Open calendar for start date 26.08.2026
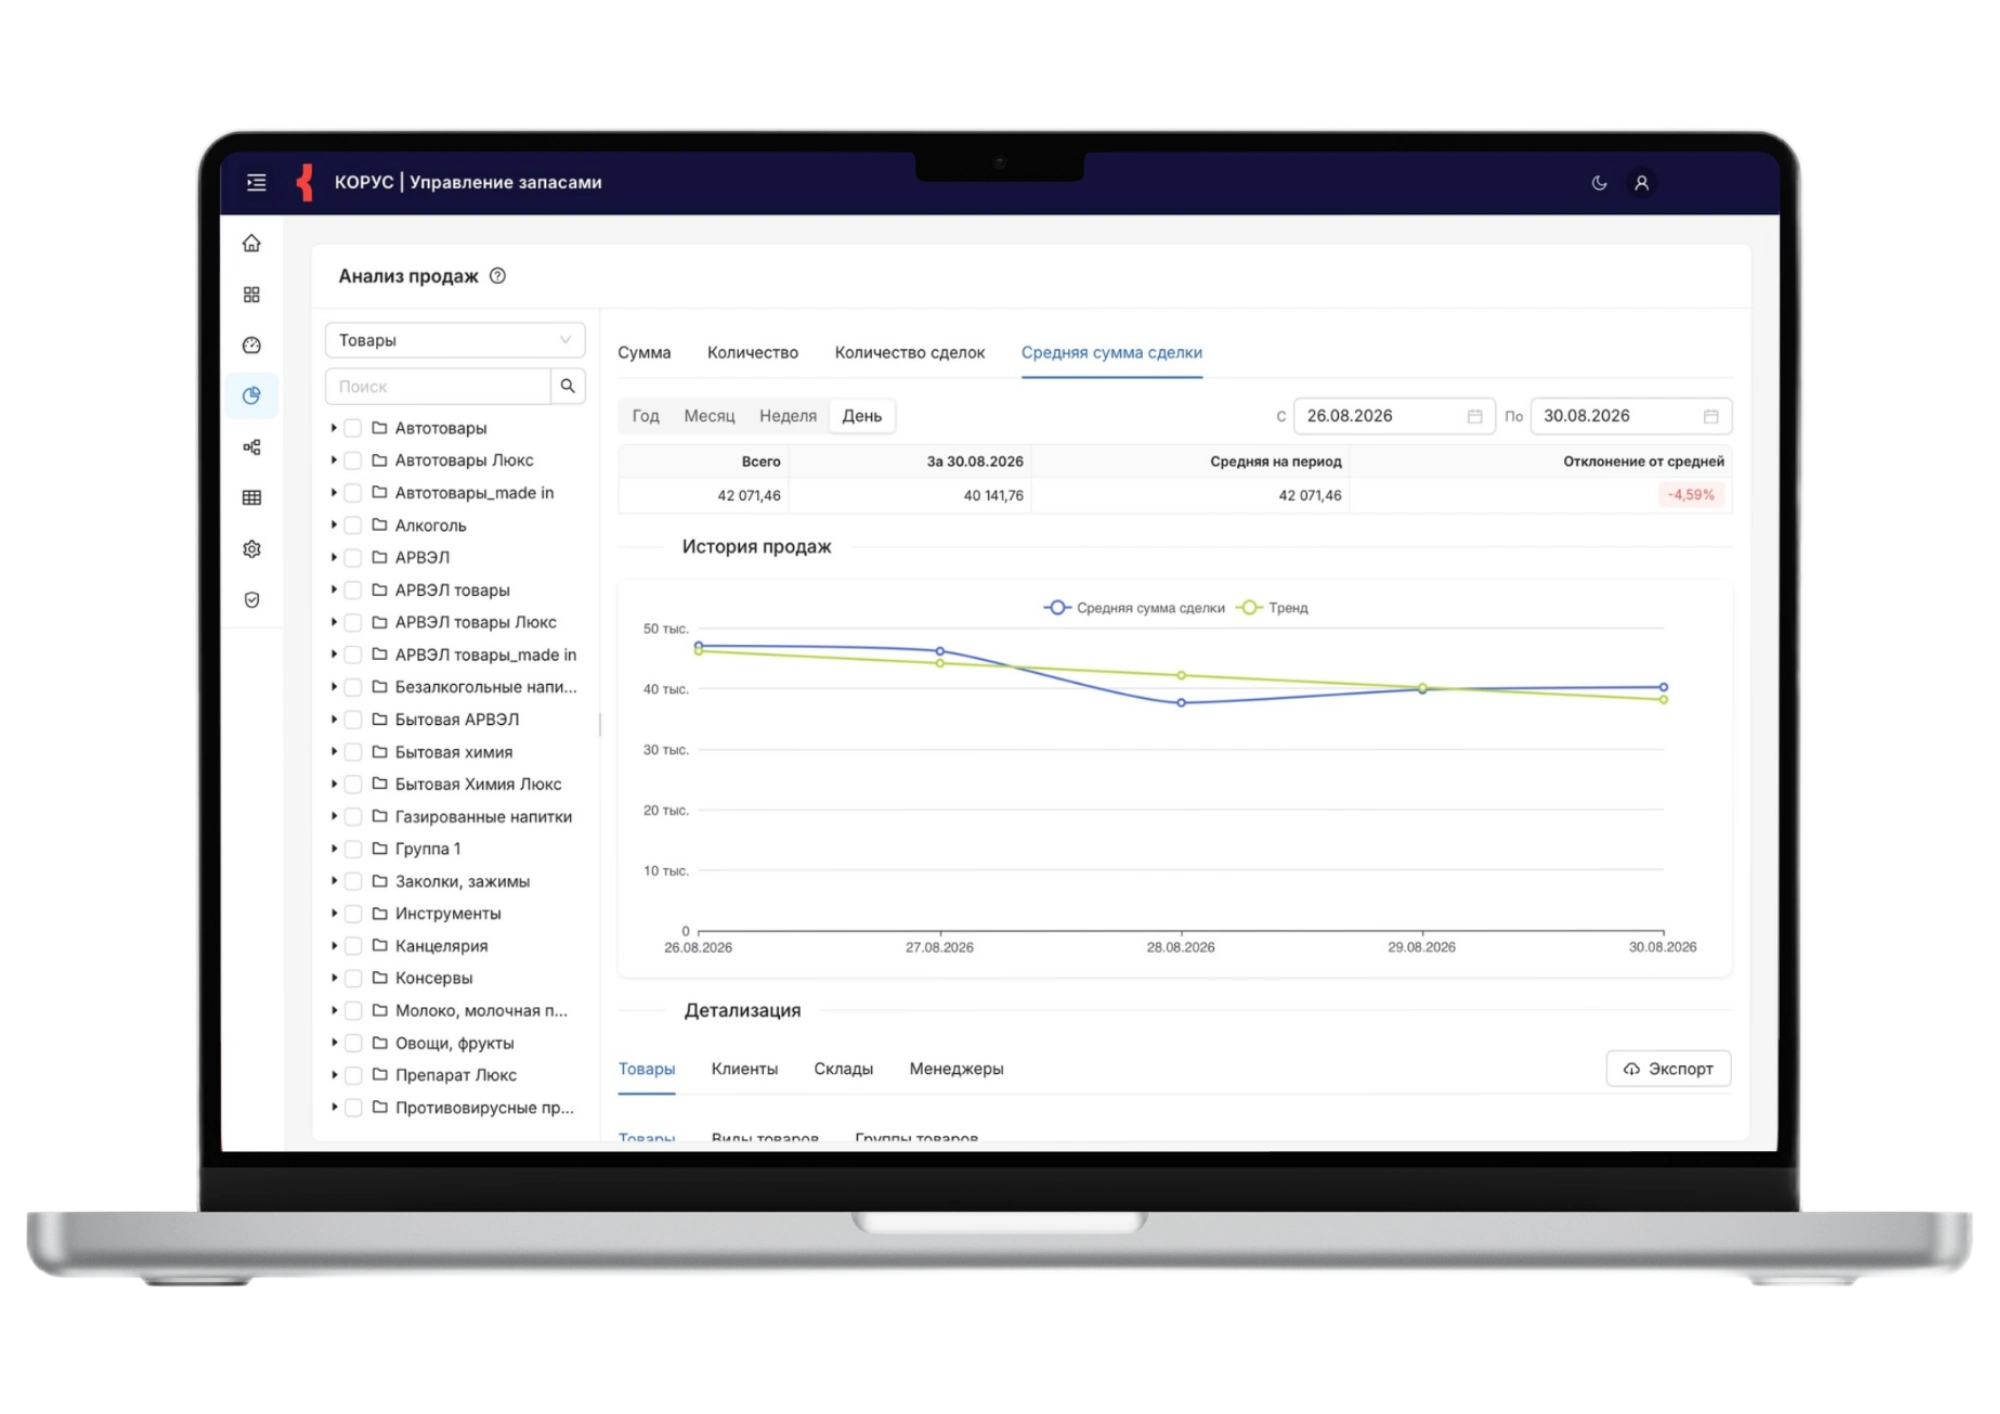2000x1414 pixels. [x=1474, y=416]
